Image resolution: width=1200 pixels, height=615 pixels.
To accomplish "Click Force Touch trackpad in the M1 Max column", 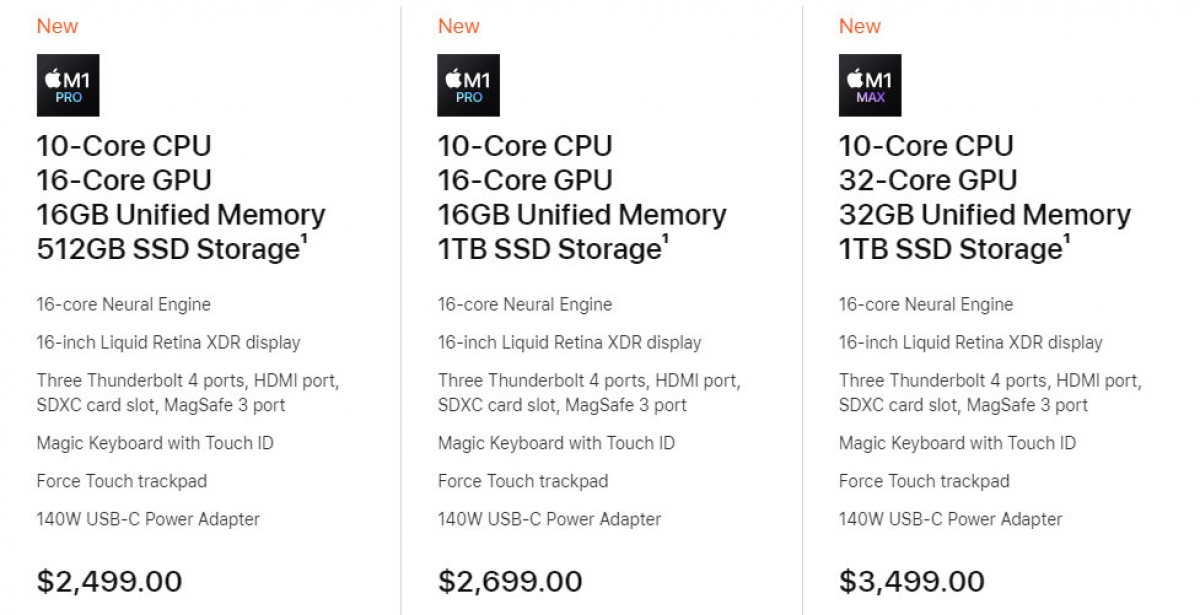I will [x=924, y=481].
